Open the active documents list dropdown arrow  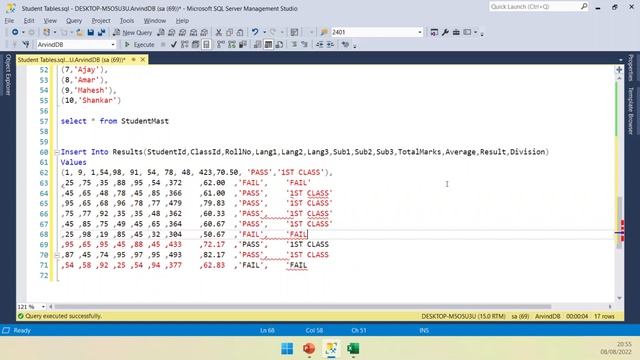(621, 60)
